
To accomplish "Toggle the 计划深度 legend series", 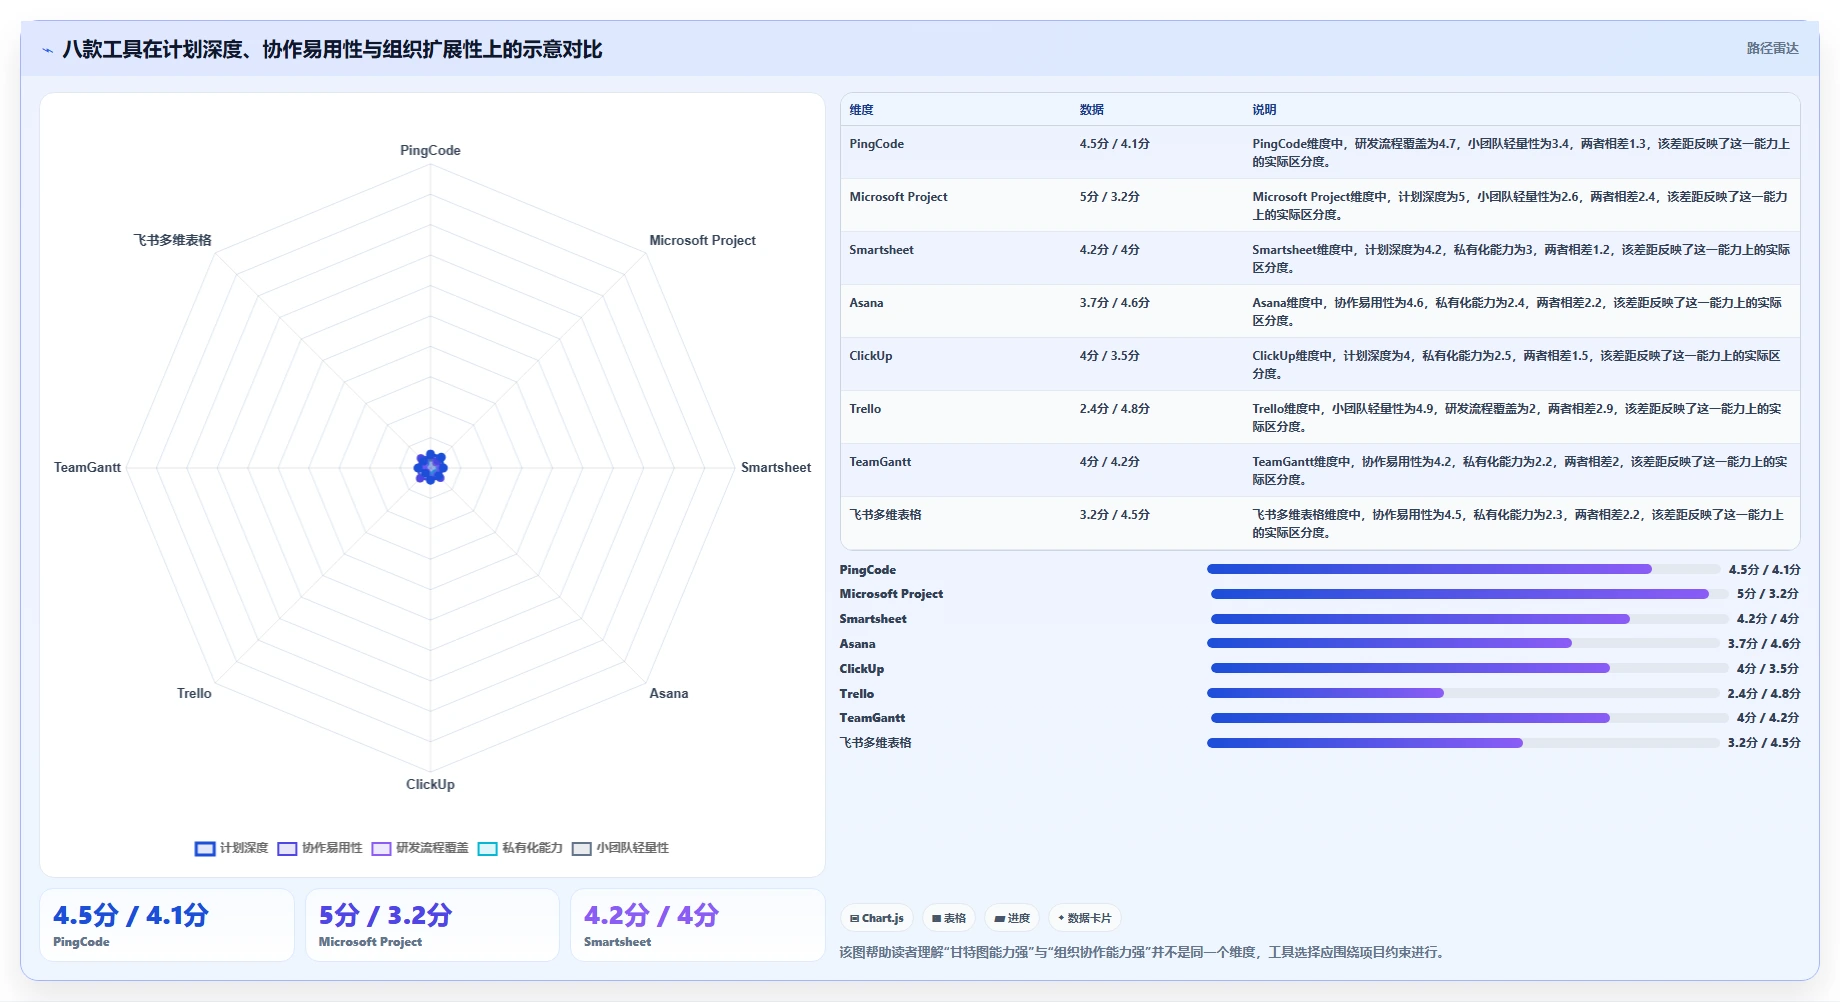I will (231, 848).
